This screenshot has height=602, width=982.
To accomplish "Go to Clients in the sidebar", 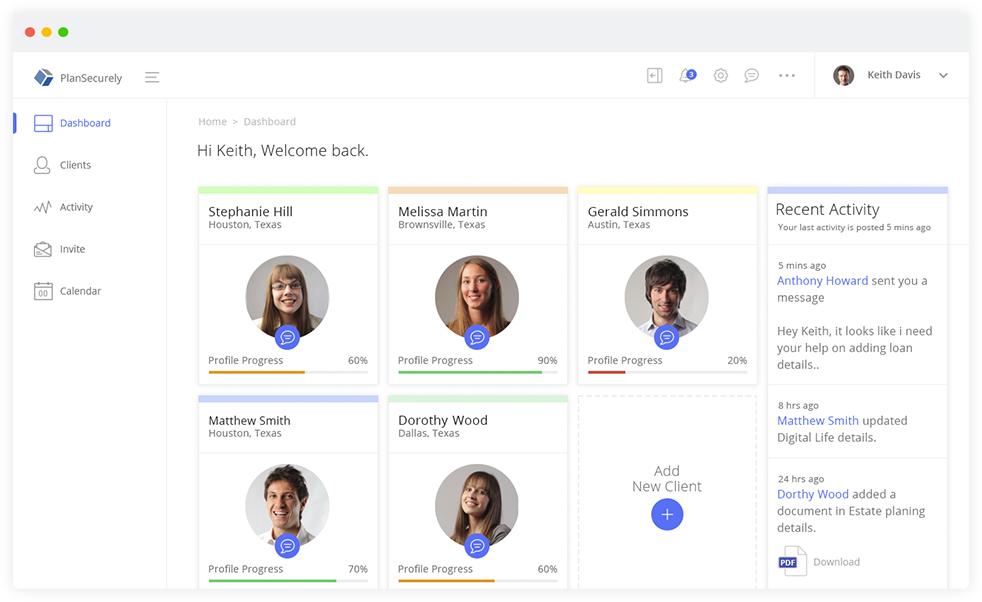I will click(75, 165).
